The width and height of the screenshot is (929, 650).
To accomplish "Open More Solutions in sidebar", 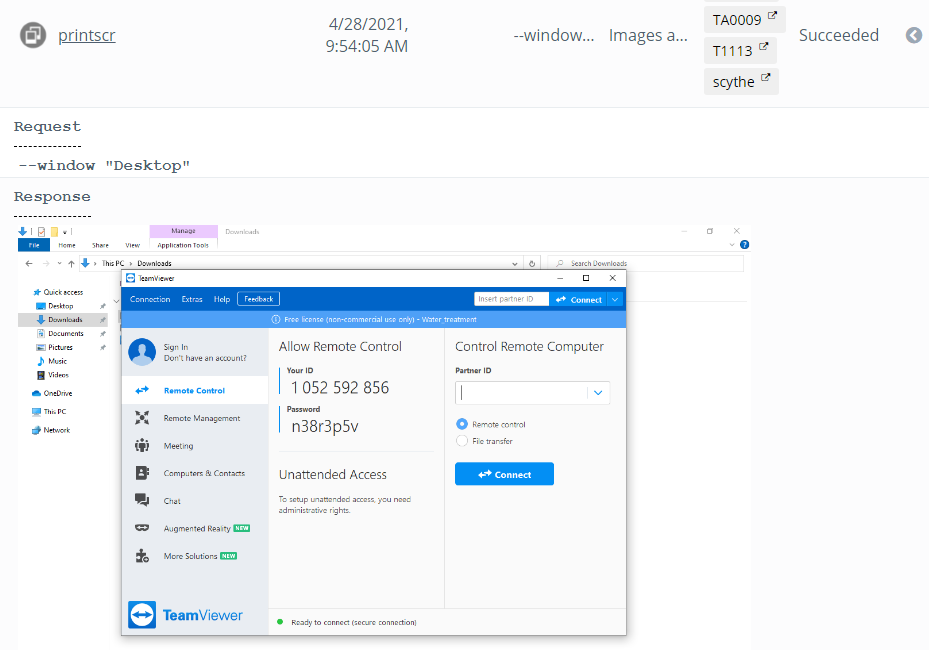I will pyautogui.click(x=195, y=556).
